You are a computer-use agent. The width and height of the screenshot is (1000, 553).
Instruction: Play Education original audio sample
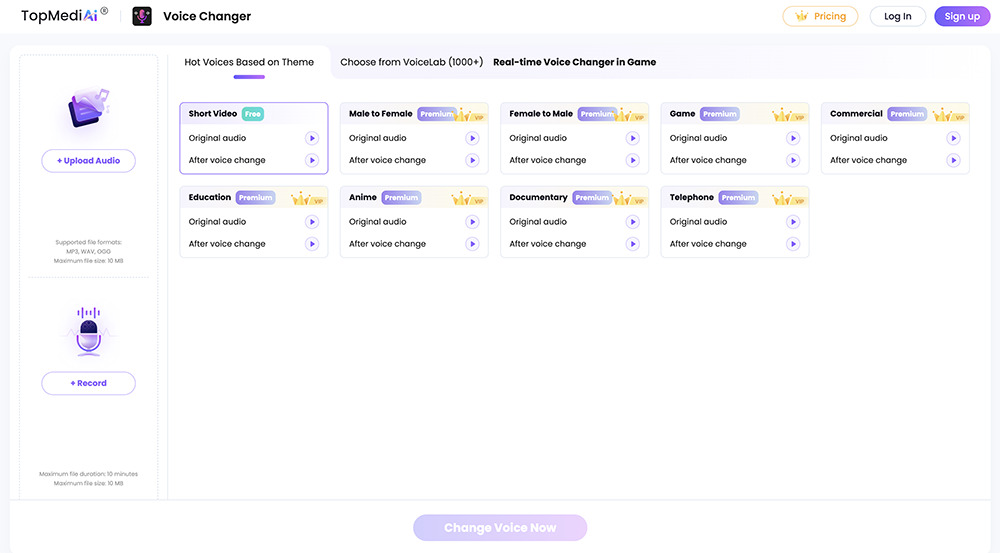(312, 222)
